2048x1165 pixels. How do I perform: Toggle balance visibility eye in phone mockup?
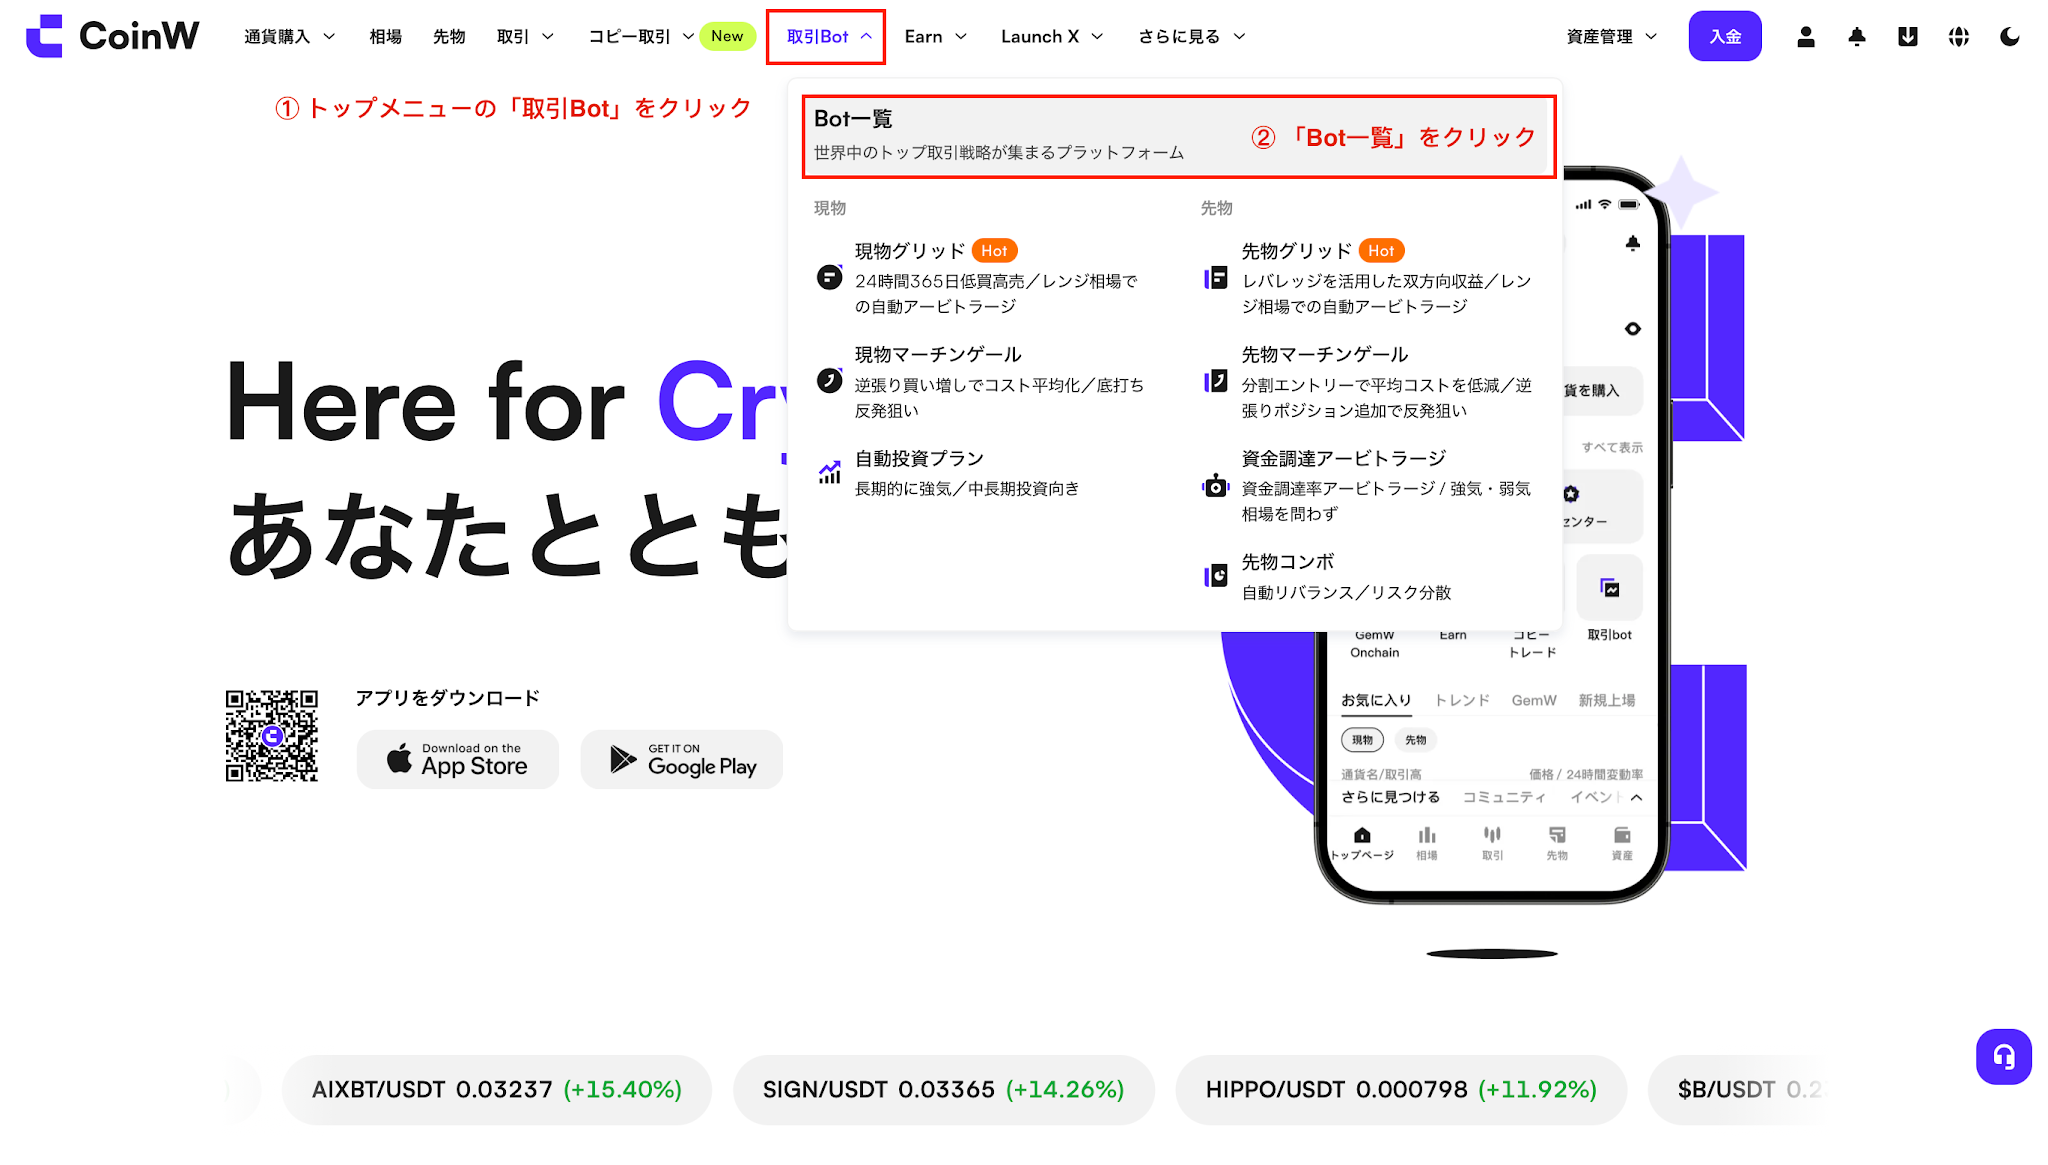[1633, 329]
